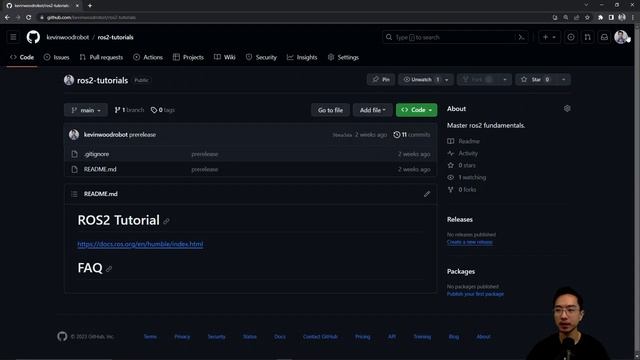Switch to the Projects tab
The image size is (640, 360).
tap(188, 57)
